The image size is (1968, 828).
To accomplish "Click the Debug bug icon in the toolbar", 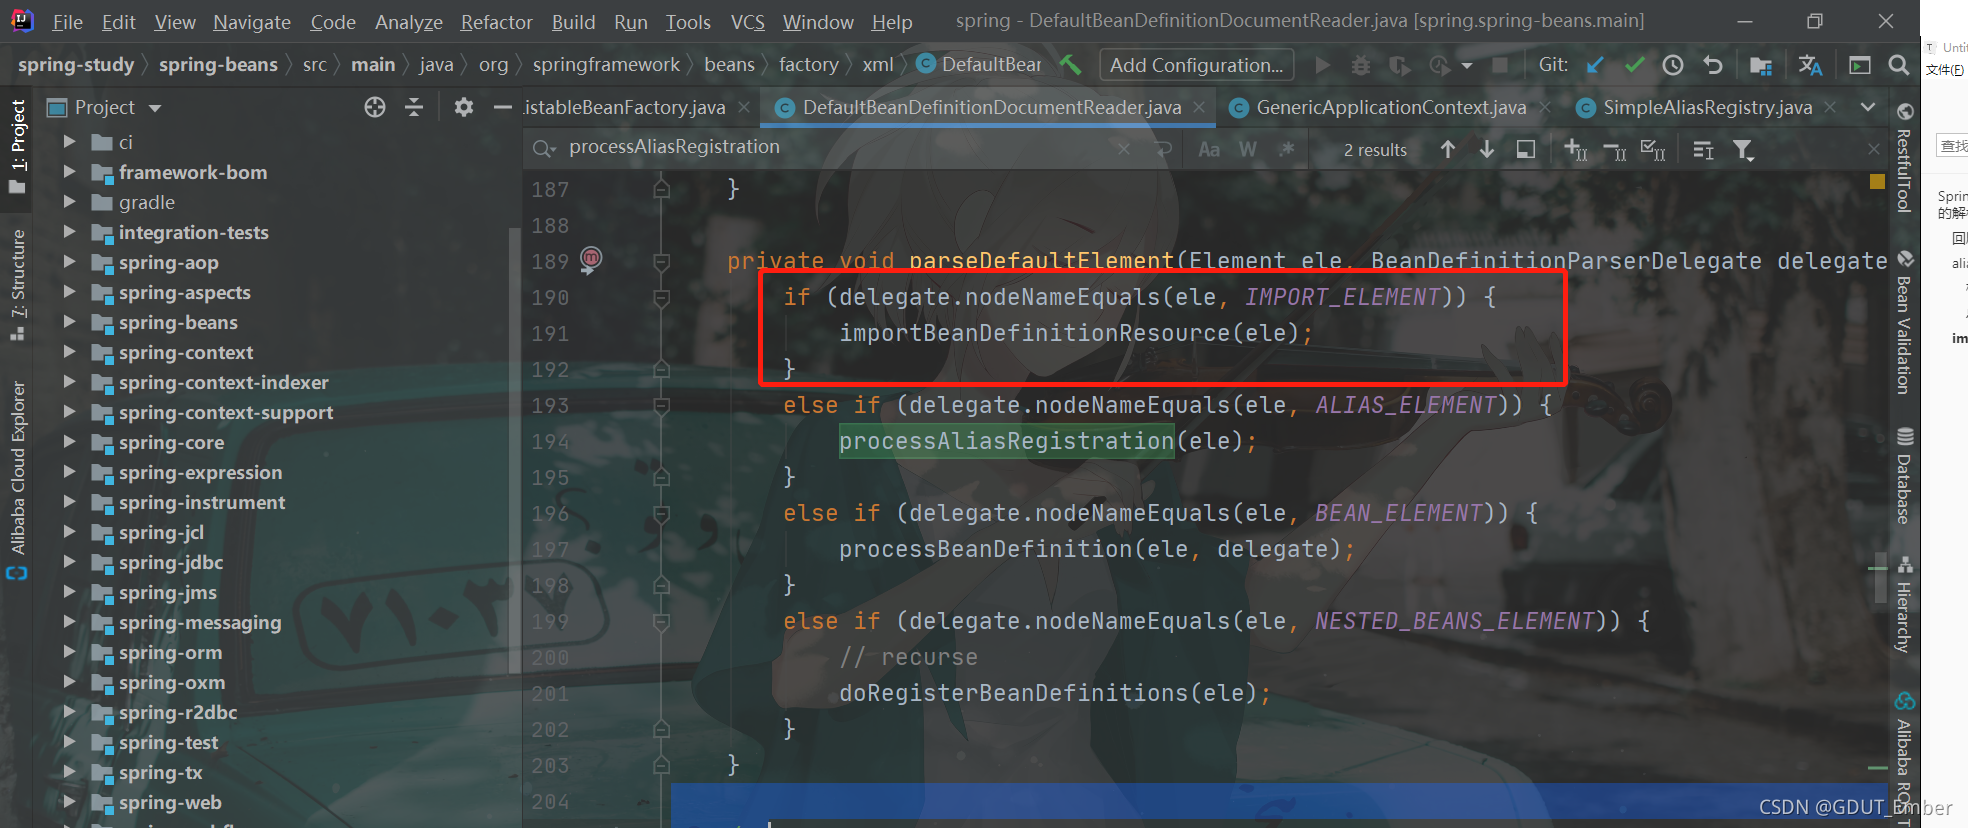I will (1361, 65).
